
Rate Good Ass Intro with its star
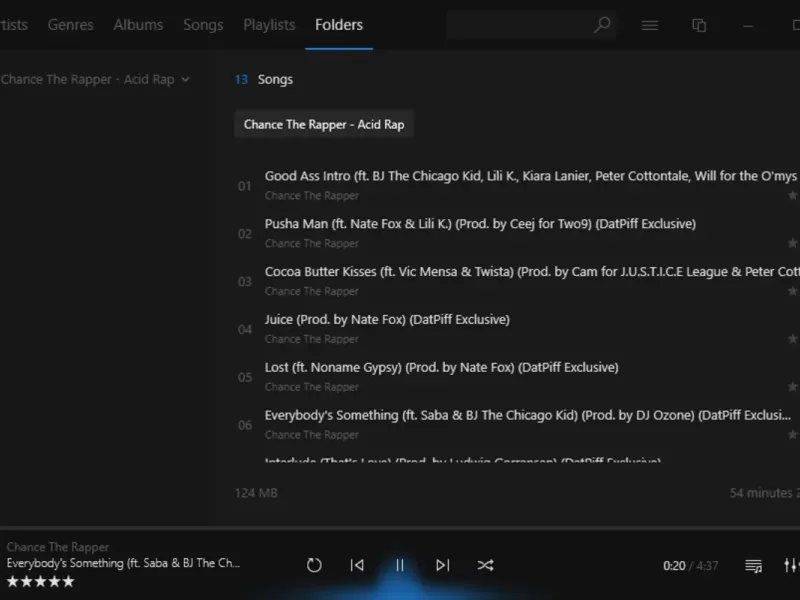pyautogui.click(x=792, y=195)
